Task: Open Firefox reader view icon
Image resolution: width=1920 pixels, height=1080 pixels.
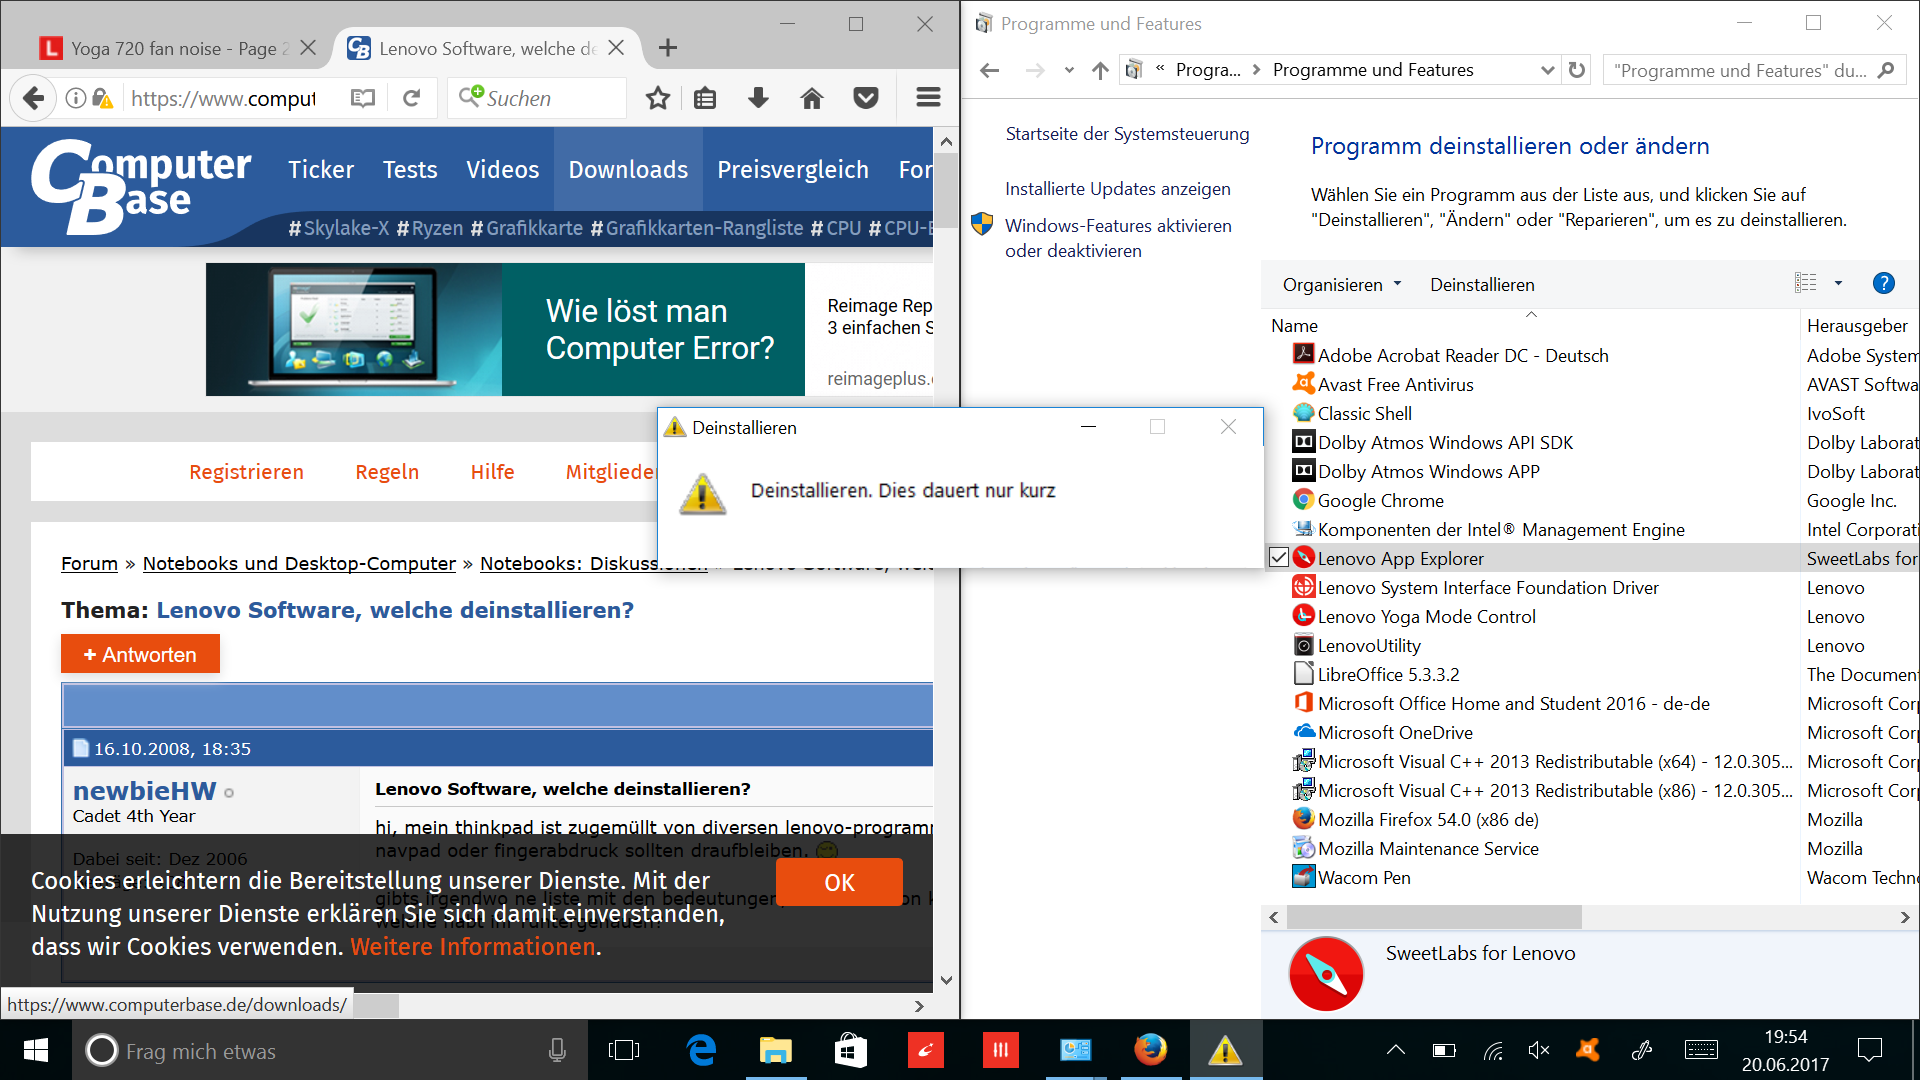Action: [363, 98]
